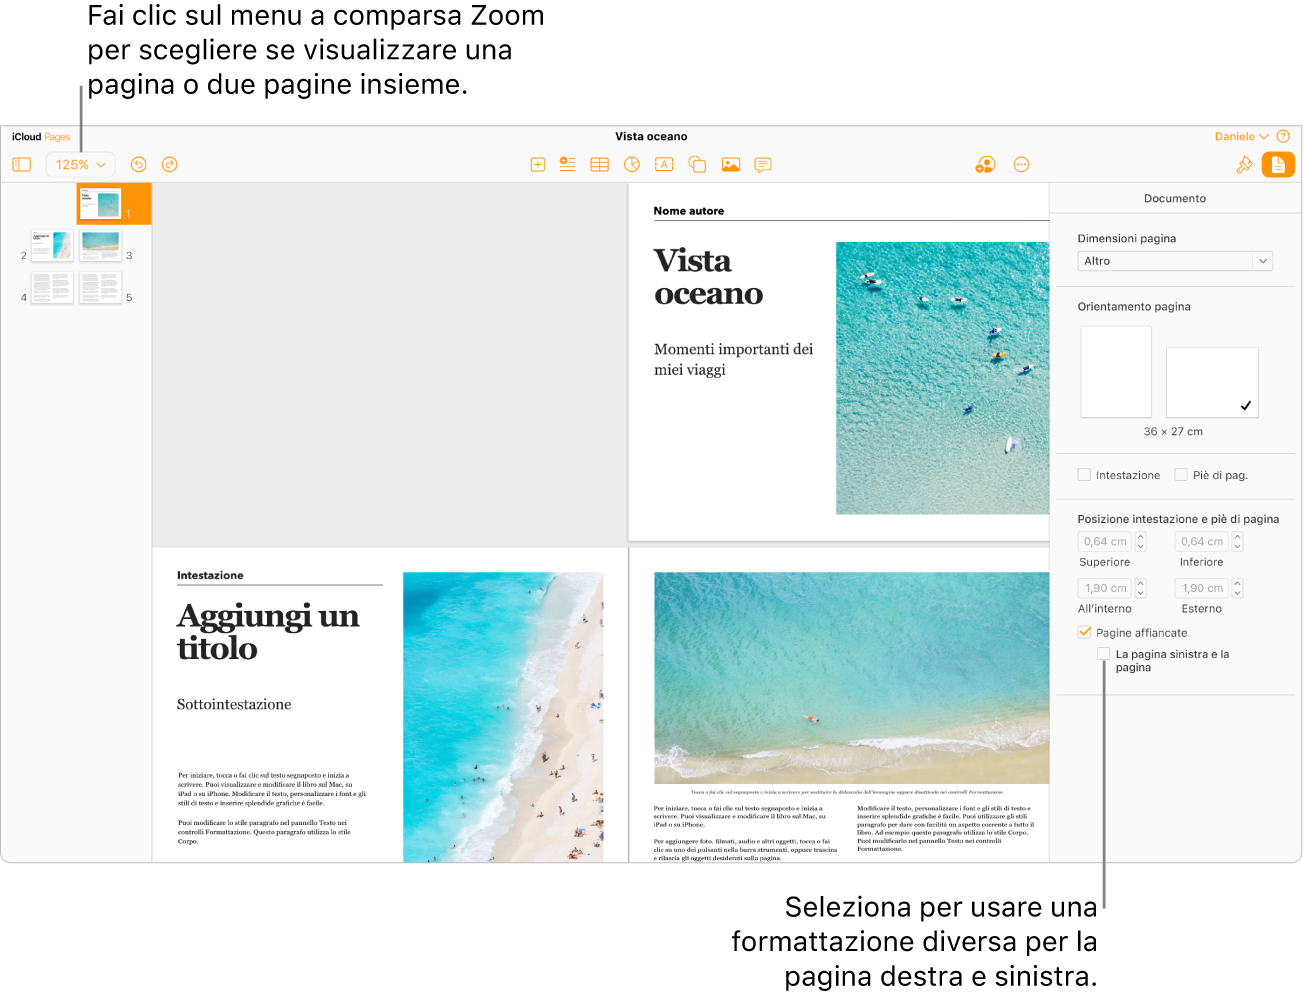Click the Documento panel heading
This screenshot has height=1003, width=1303.
1175,199
